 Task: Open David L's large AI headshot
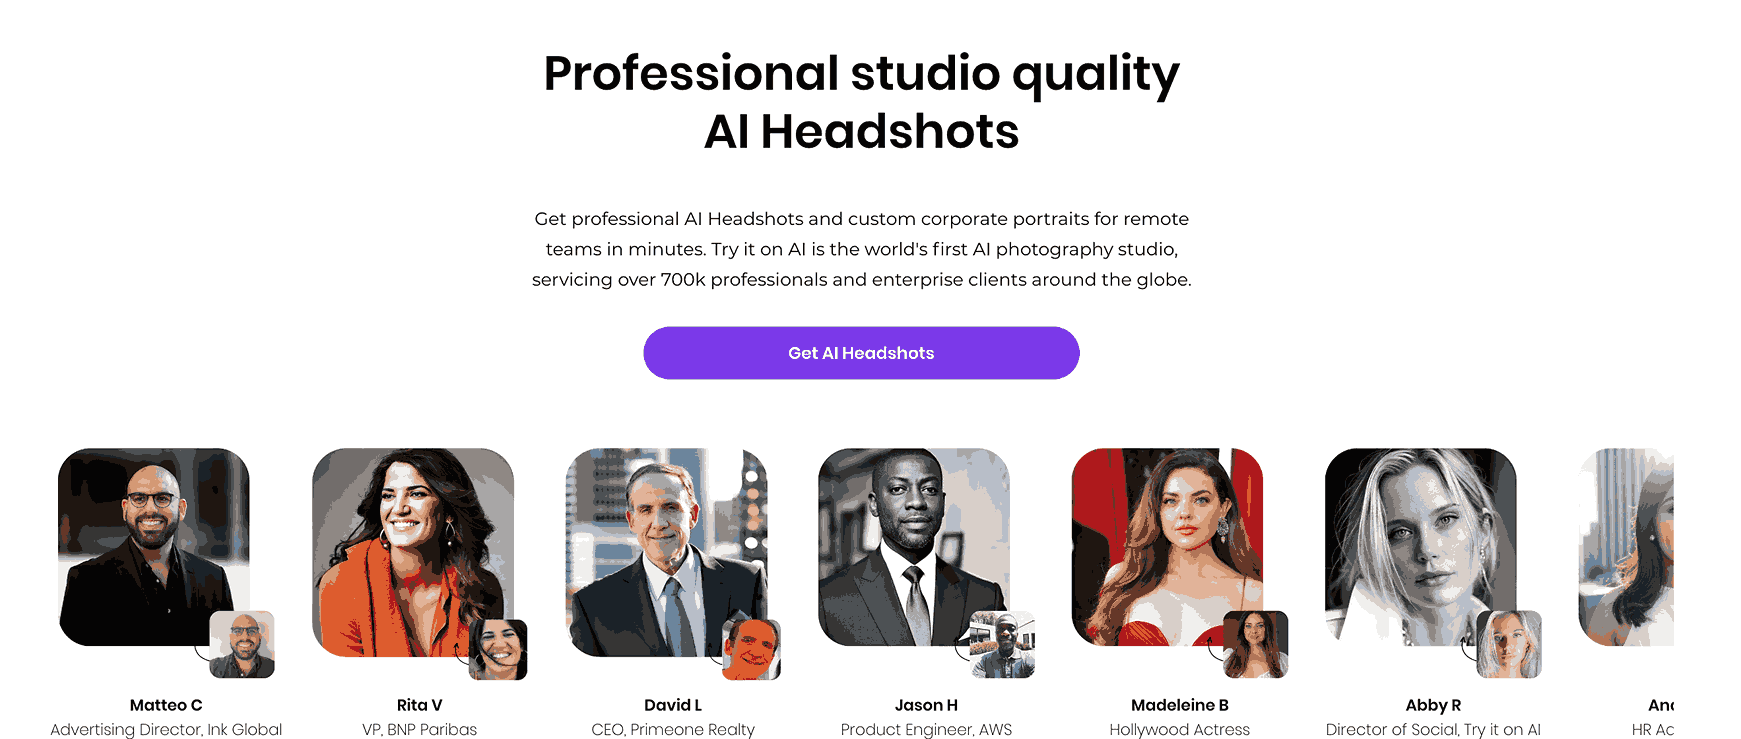(666, 551)
